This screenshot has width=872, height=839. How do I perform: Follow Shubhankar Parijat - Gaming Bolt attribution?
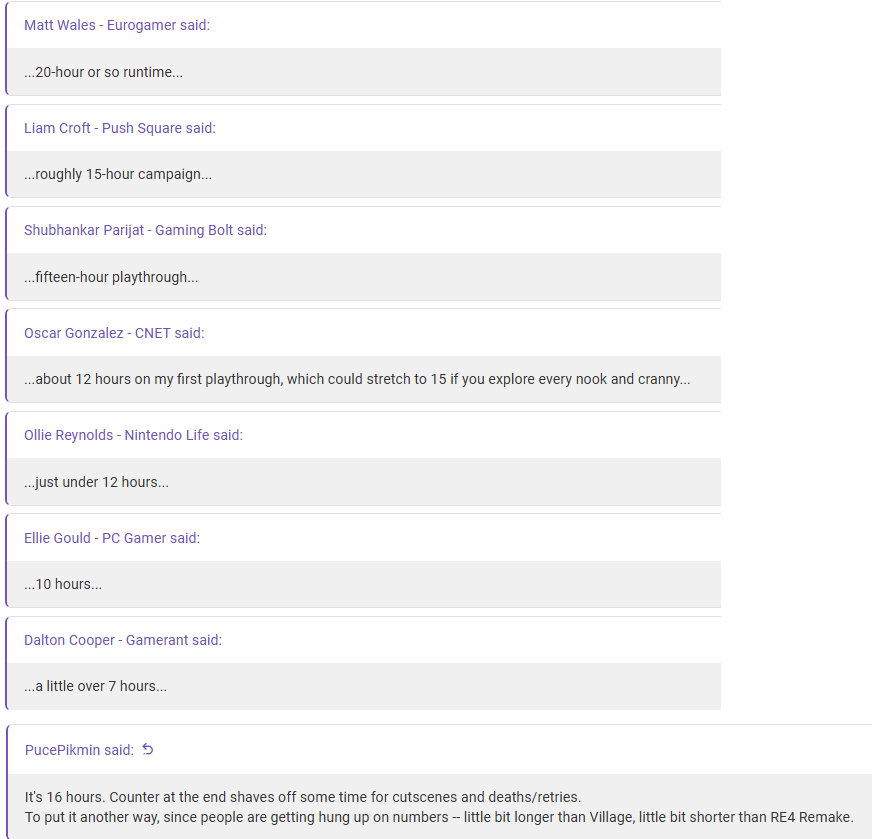[145, 230]
